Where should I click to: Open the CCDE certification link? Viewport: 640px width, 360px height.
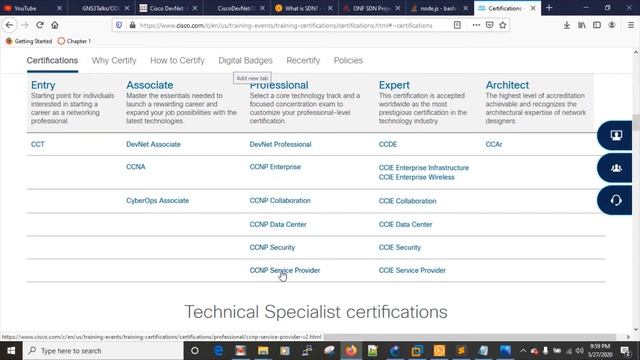pyautogui.click(x=388, y=144)
